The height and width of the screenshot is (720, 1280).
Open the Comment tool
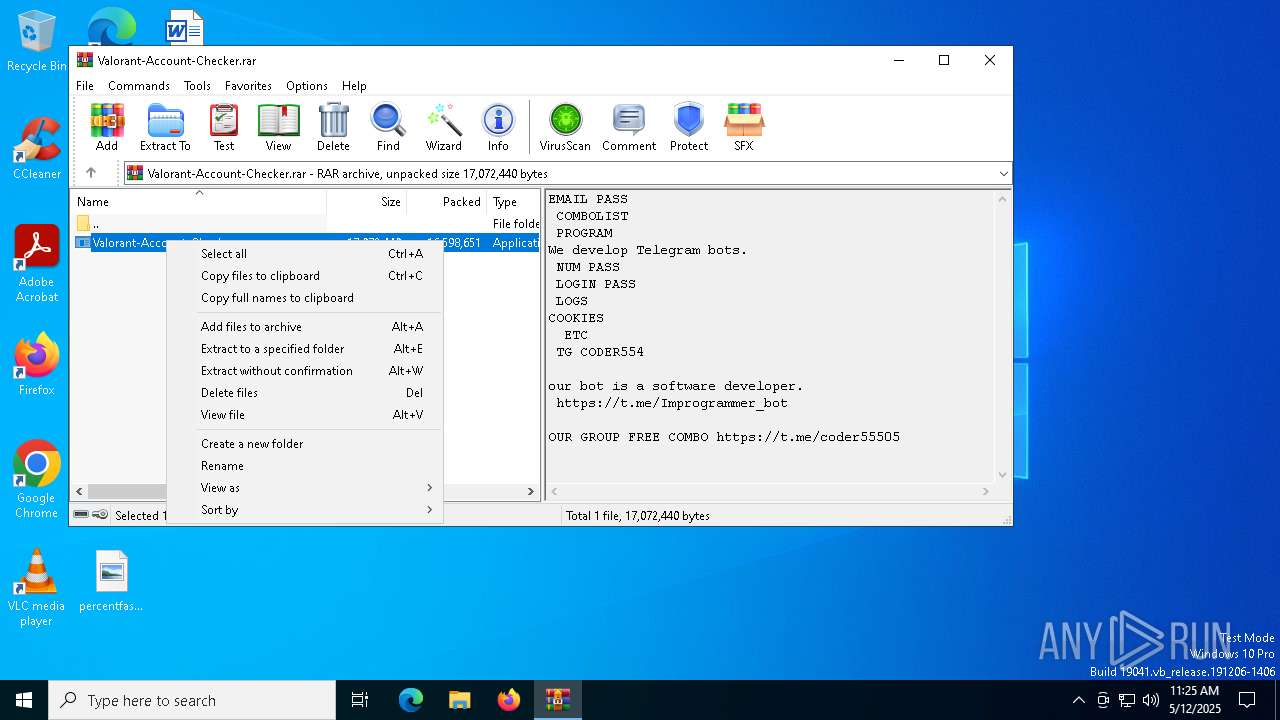pyautogui.click(x=629, y=127)
